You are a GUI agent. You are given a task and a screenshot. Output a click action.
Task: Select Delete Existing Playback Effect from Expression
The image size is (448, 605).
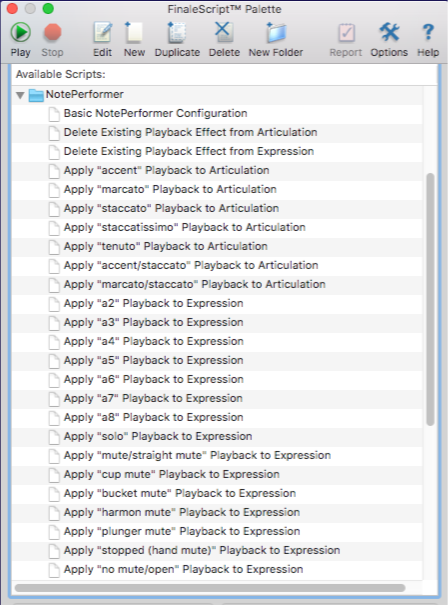pyautogui.click(x=189, y=151)
